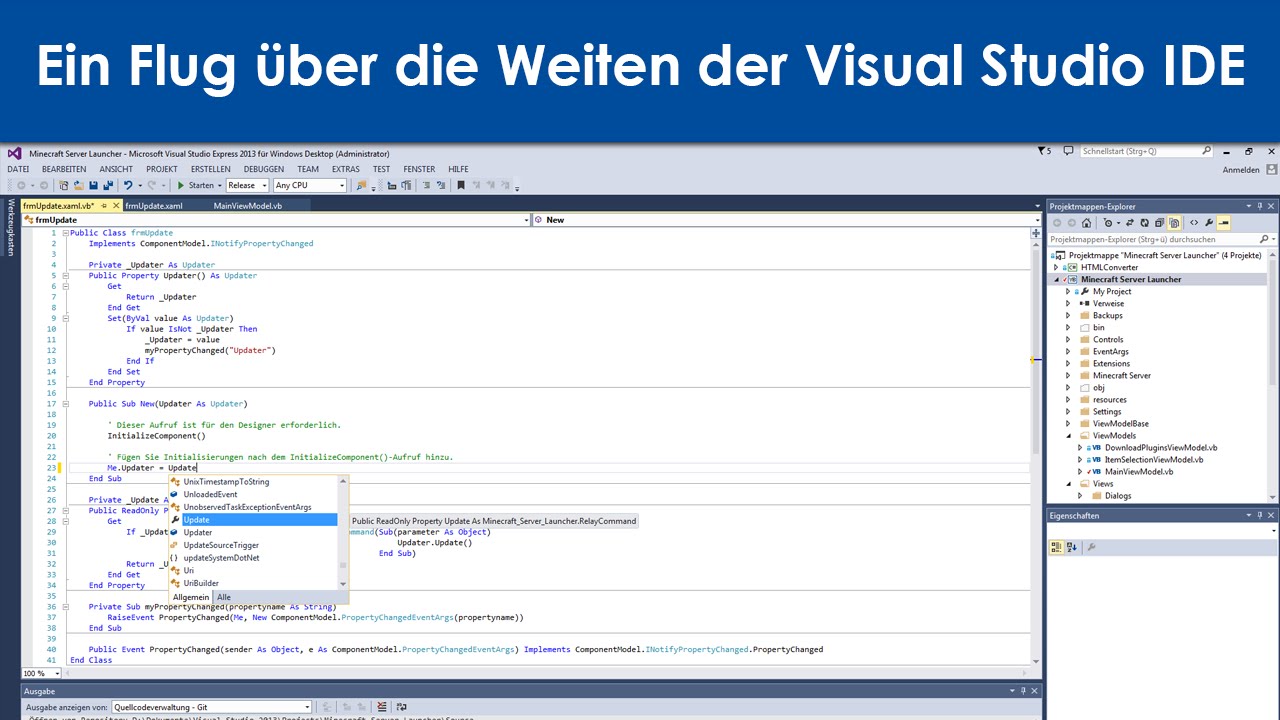Click the Projektmappen-Explorer search field
Viewport: 1280px width, 720px height.
tap(1162, 239)
